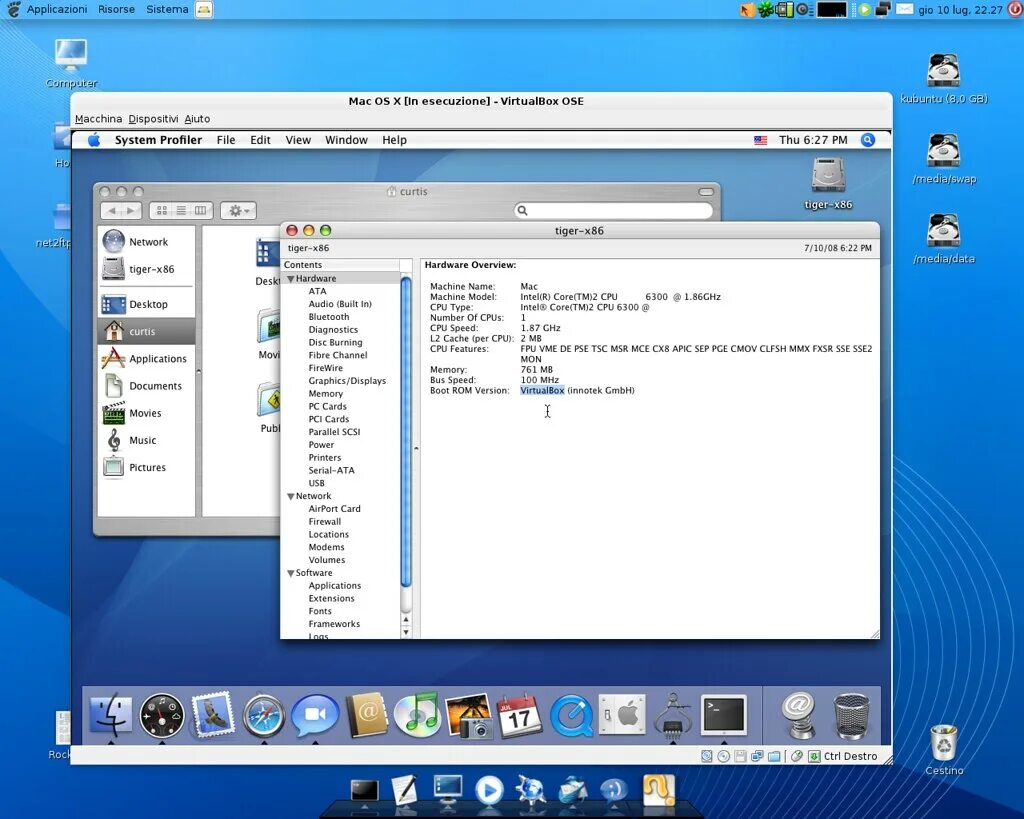Click System Profiler icon in dock
Viewport: 1024px width, 819px height.
coord(673,716)
